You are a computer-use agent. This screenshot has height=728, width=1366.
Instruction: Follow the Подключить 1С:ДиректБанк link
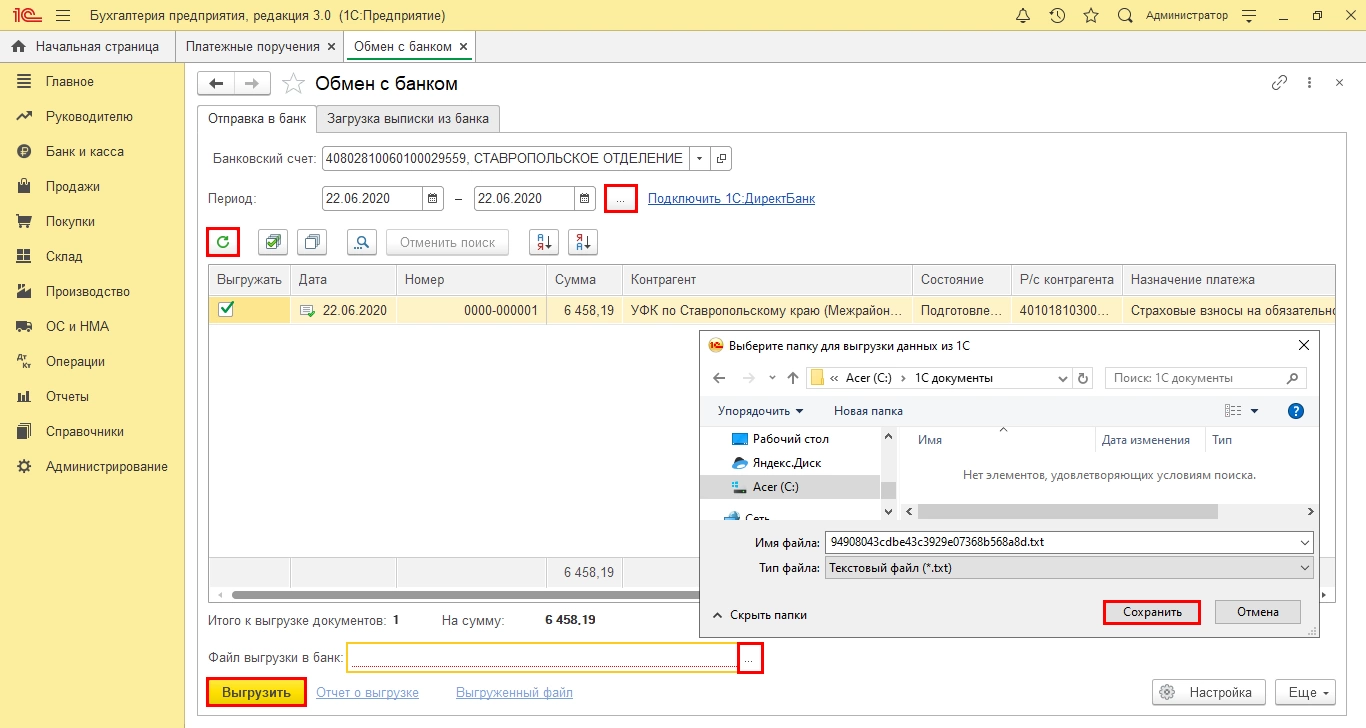point(731,198)
